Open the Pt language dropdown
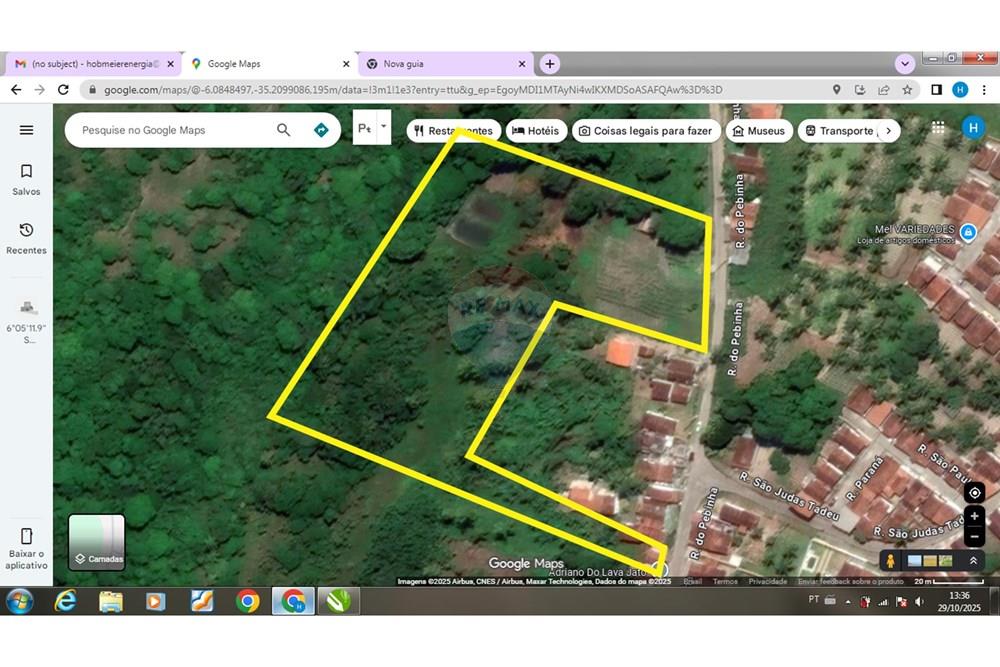Image resolution: width=1000 pixels, height=667 pixels. pyautogui.click(x=372, y=129)
